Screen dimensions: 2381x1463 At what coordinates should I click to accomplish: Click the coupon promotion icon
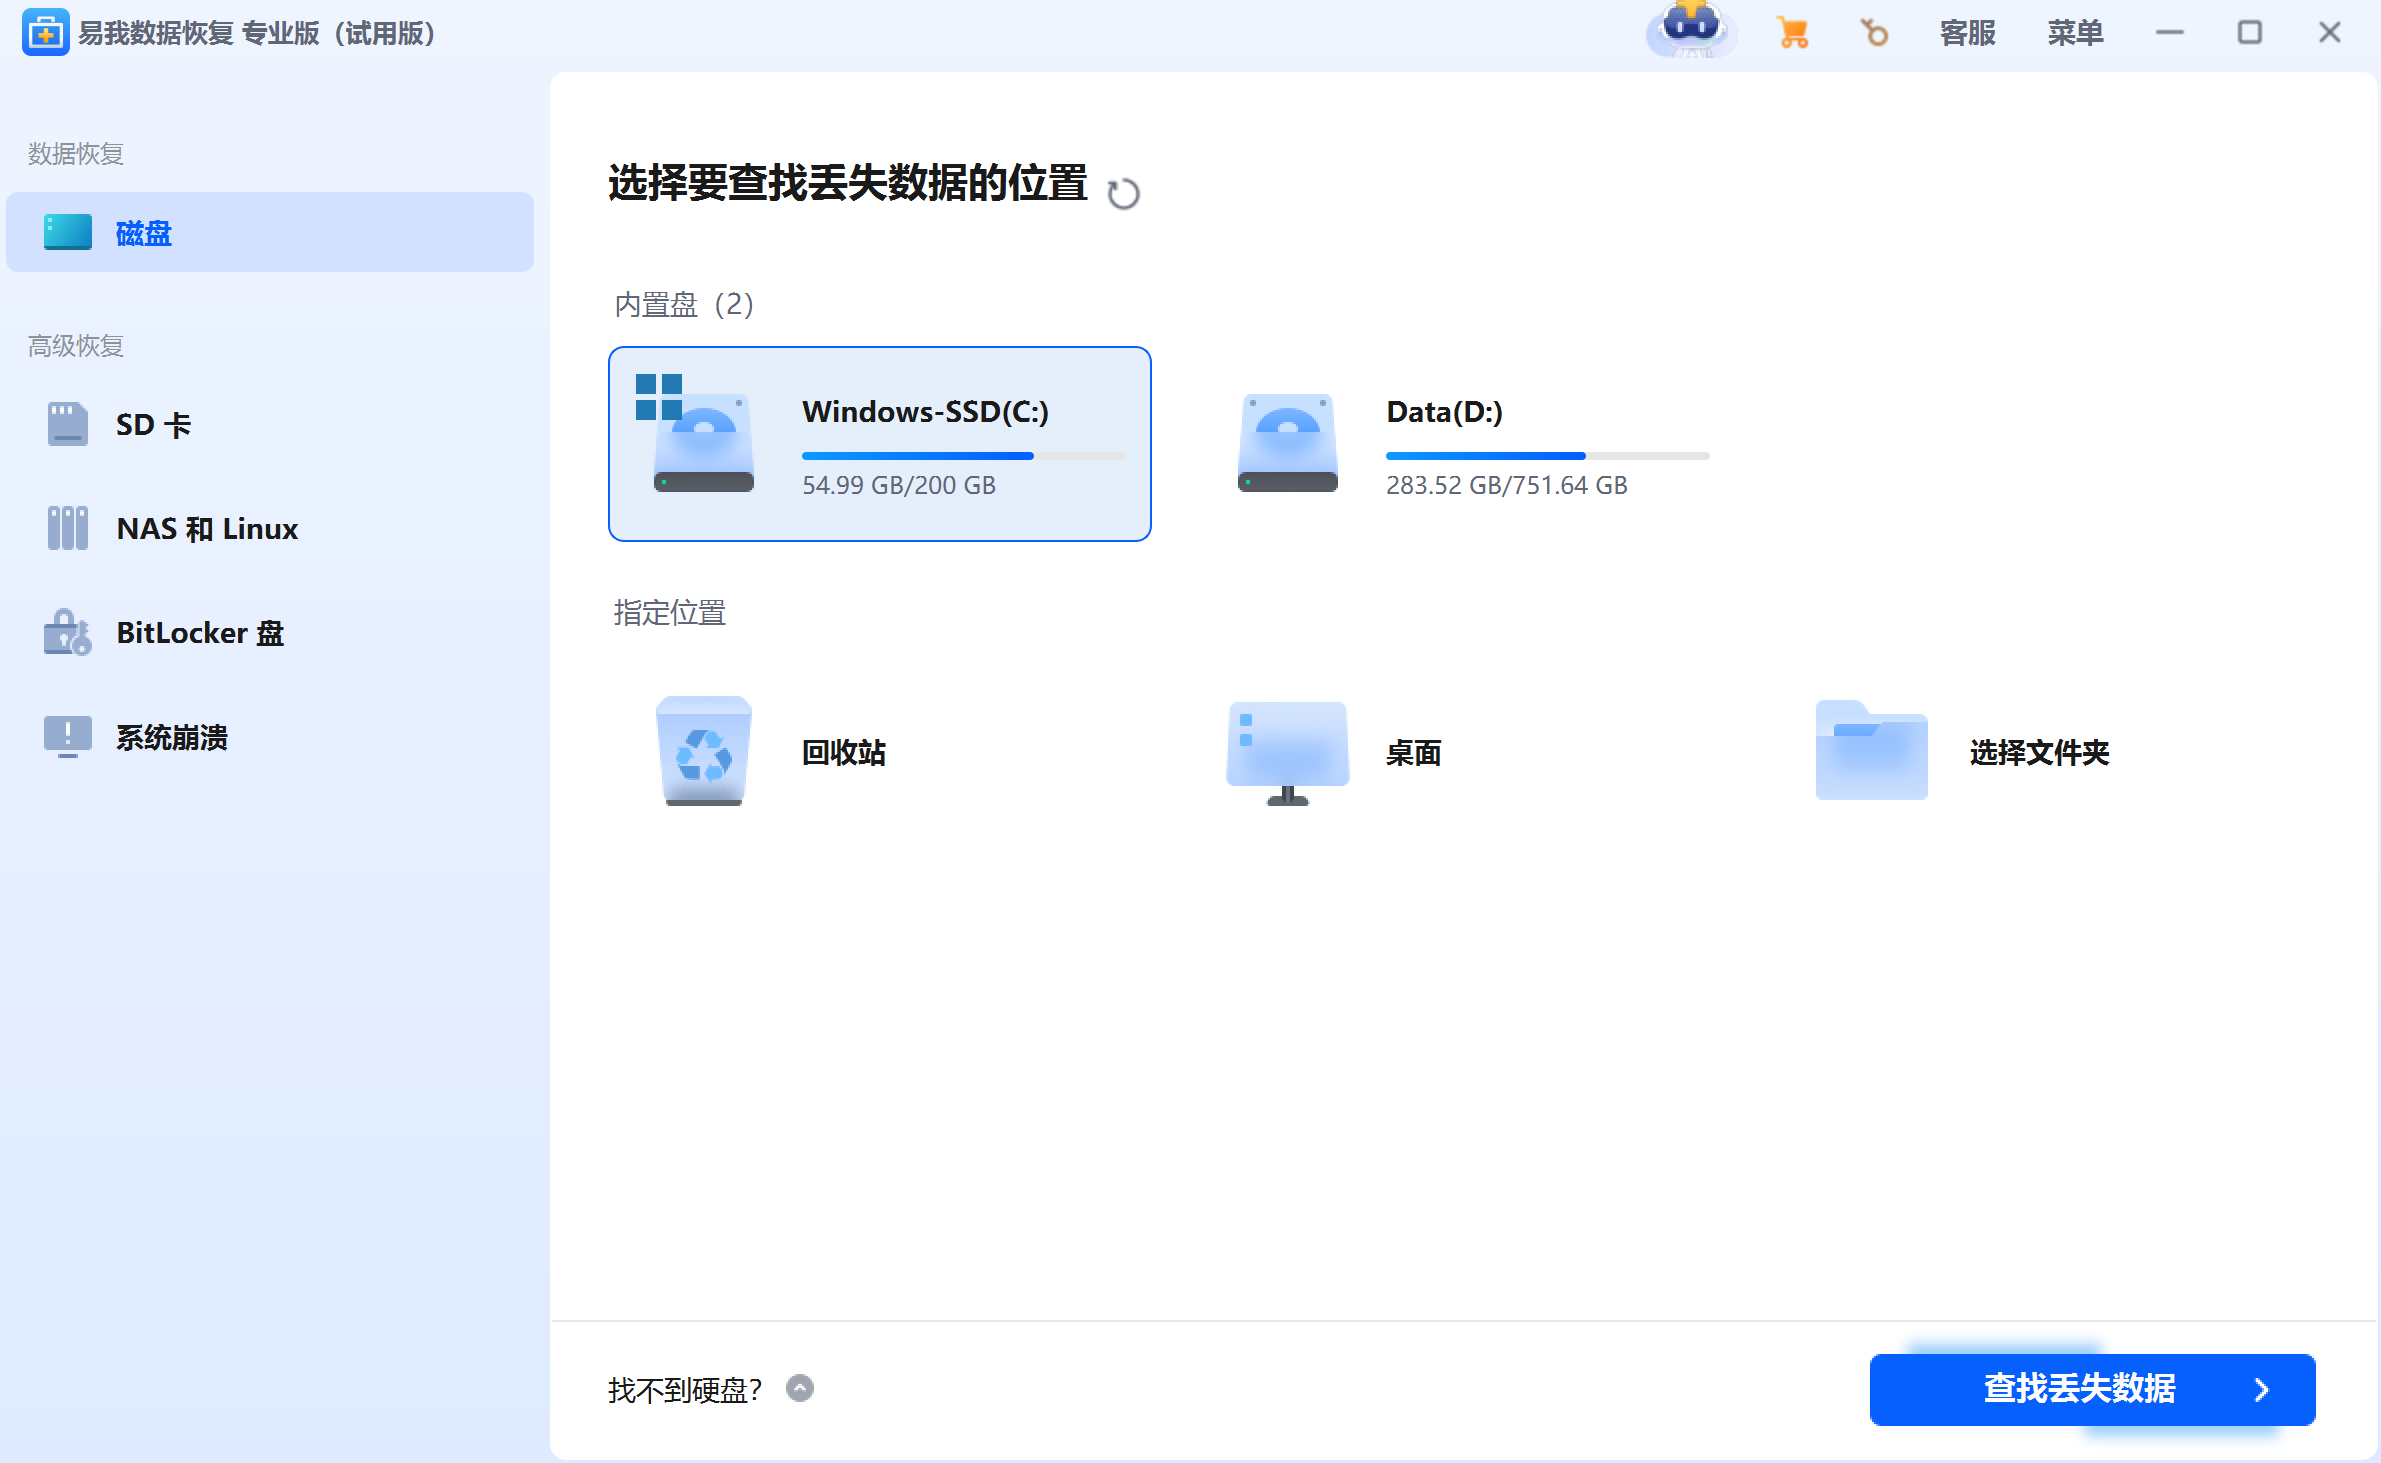[x=1875, y=32]
